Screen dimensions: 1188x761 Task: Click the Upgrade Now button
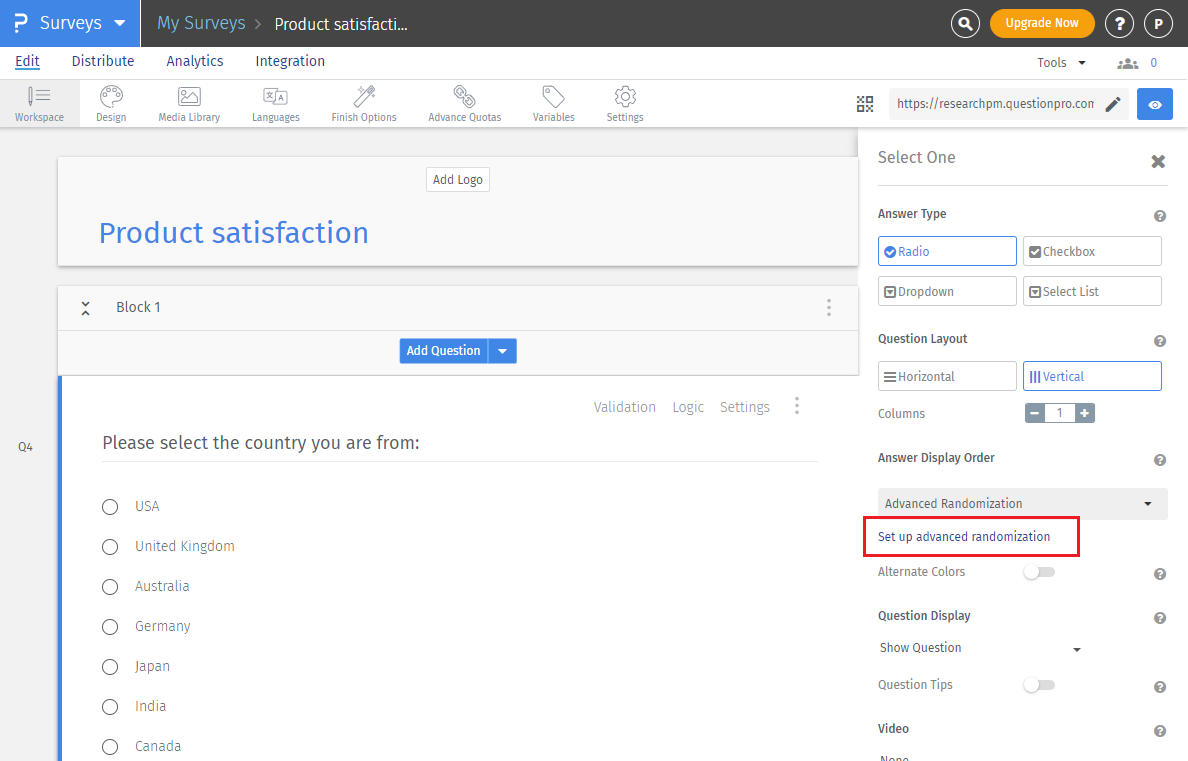click(x=1041, y=23)
